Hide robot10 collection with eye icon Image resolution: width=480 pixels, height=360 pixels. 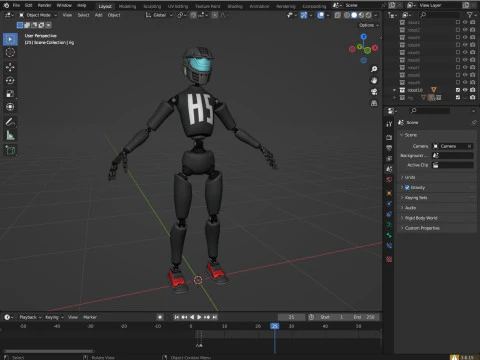click(465, 90)
